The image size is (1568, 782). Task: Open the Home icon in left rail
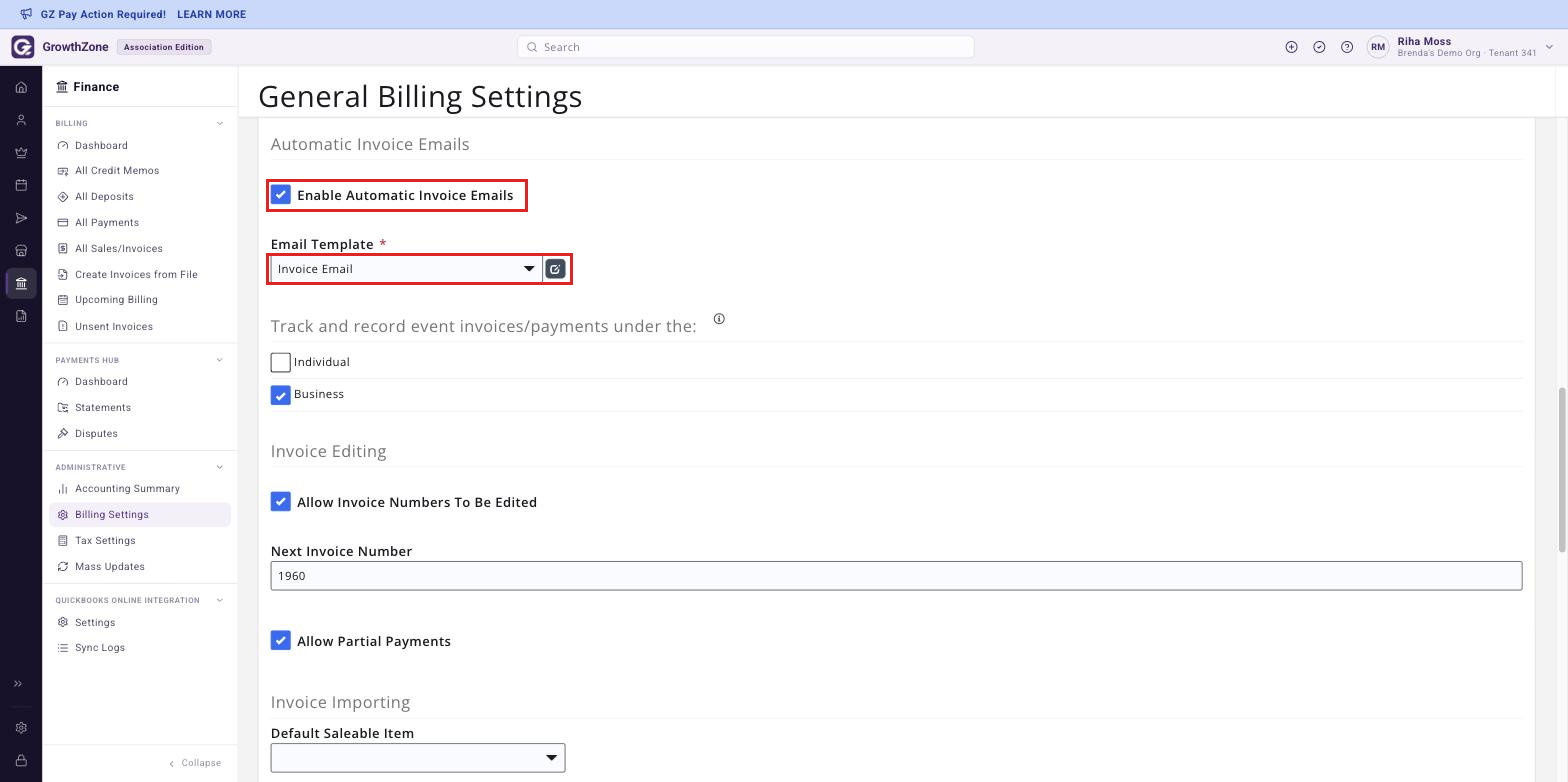(x=21, y=88)
